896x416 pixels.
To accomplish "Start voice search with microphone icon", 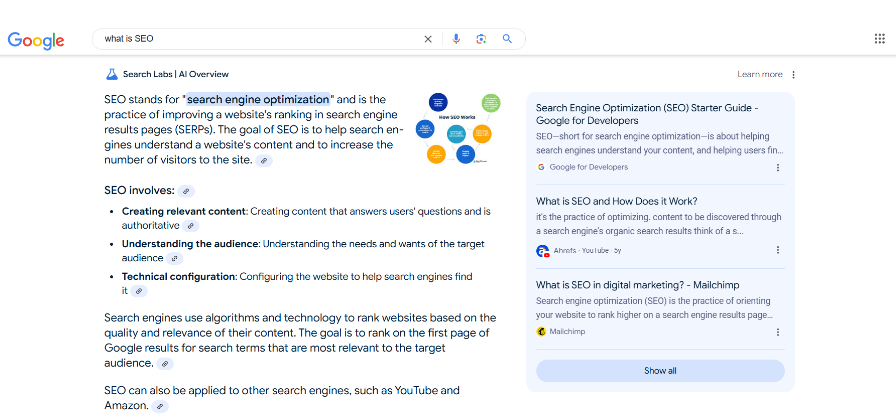I will click(456, 39).
